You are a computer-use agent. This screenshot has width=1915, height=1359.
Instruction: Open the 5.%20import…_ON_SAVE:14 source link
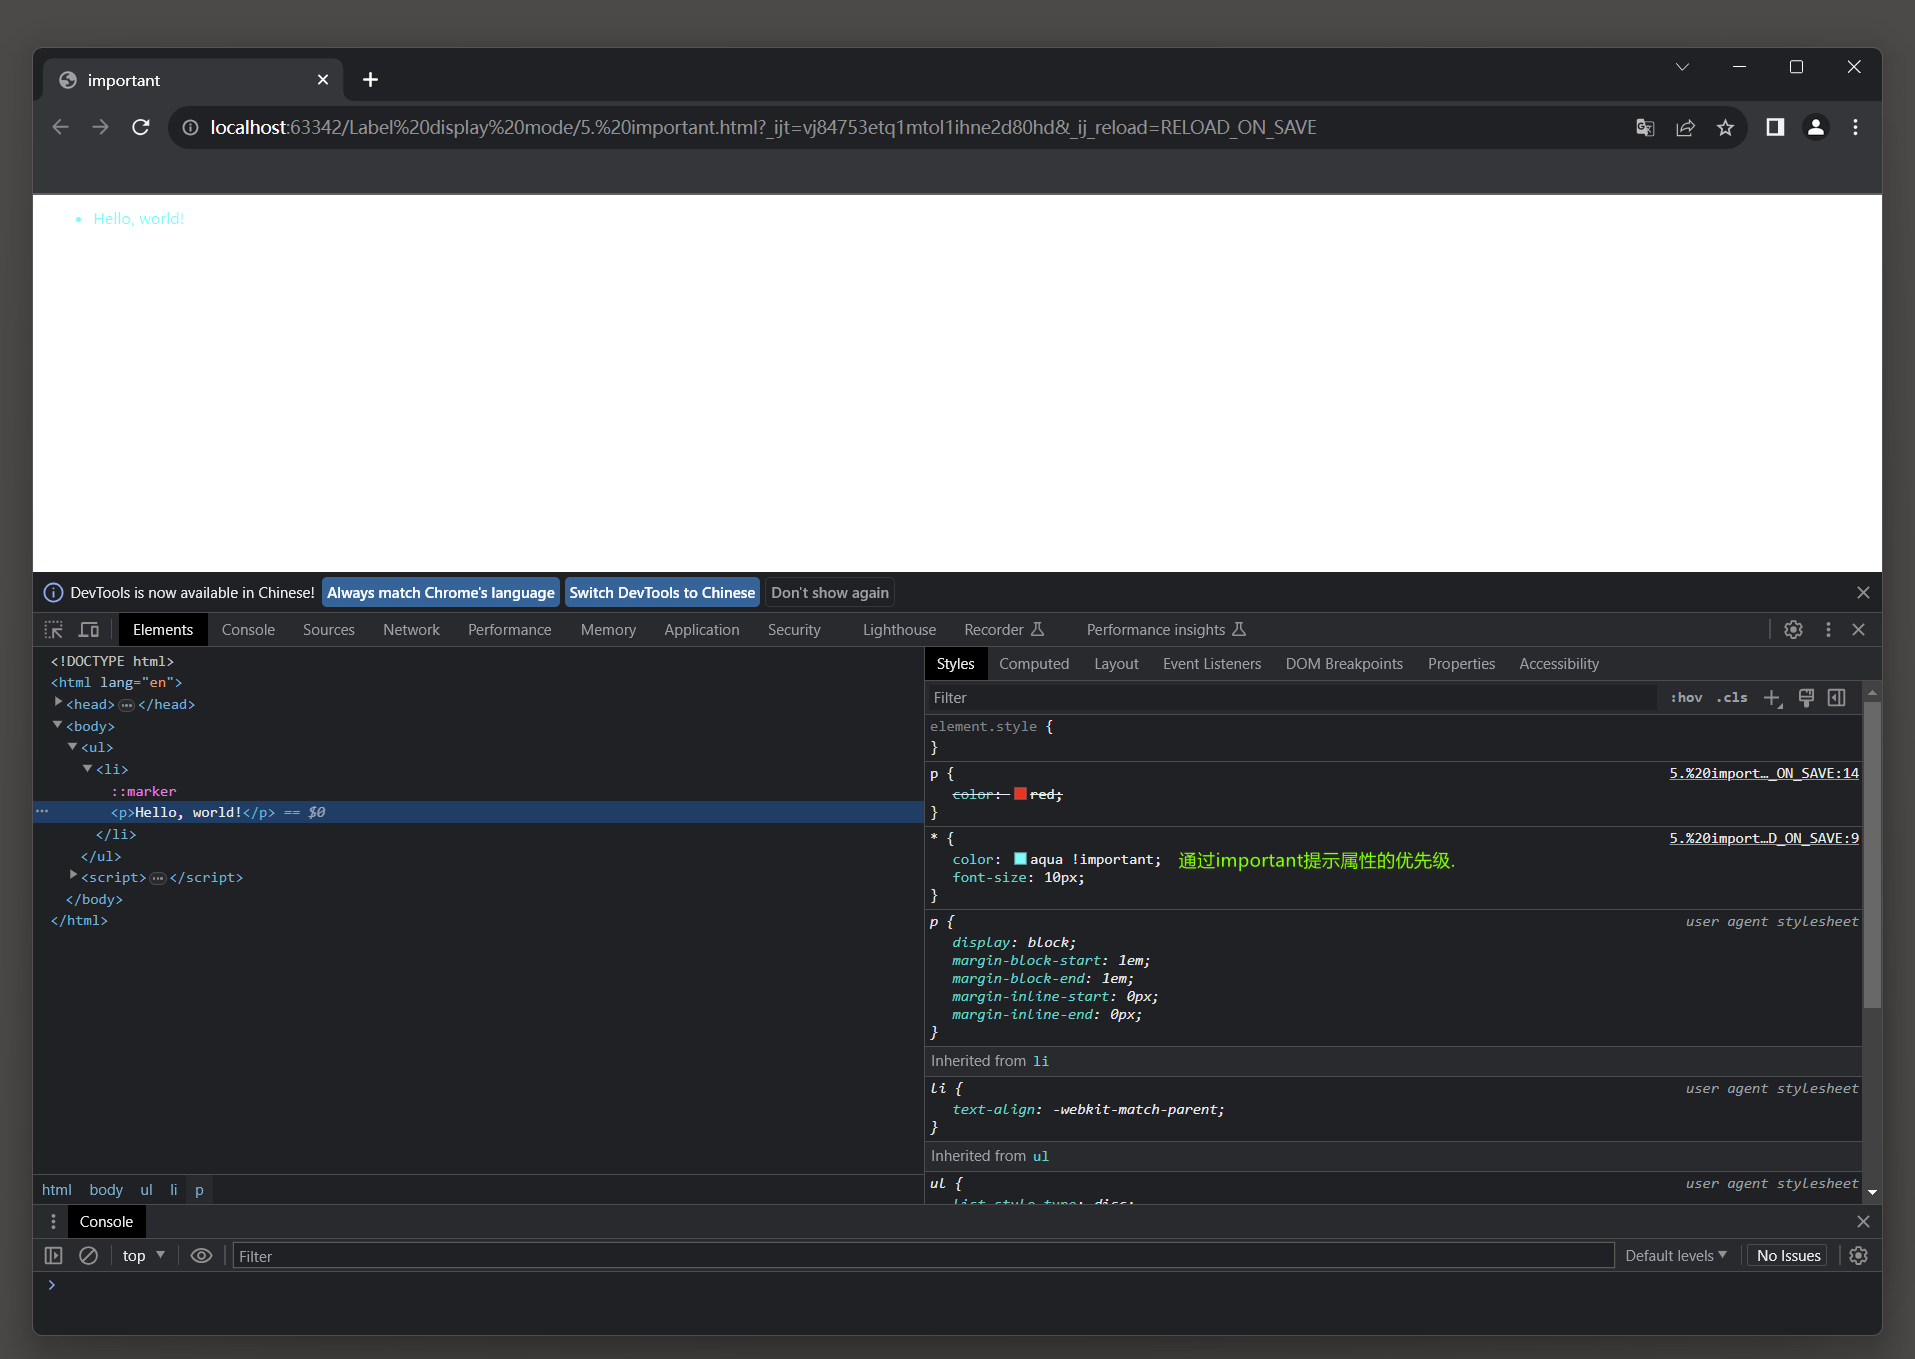pyautogui.click(x=1764, y=773)
